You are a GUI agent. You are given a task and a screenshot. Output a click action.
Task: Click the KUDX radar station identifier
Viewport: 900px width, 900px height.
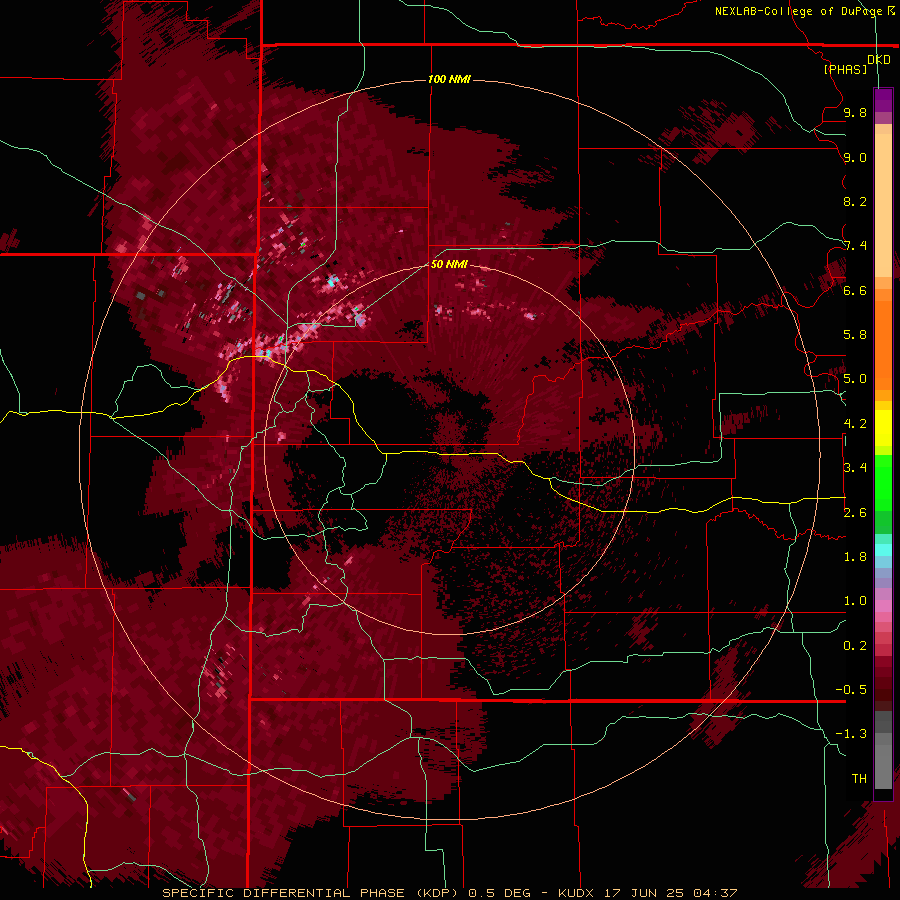pyautogui.click(x=576, y=893)
